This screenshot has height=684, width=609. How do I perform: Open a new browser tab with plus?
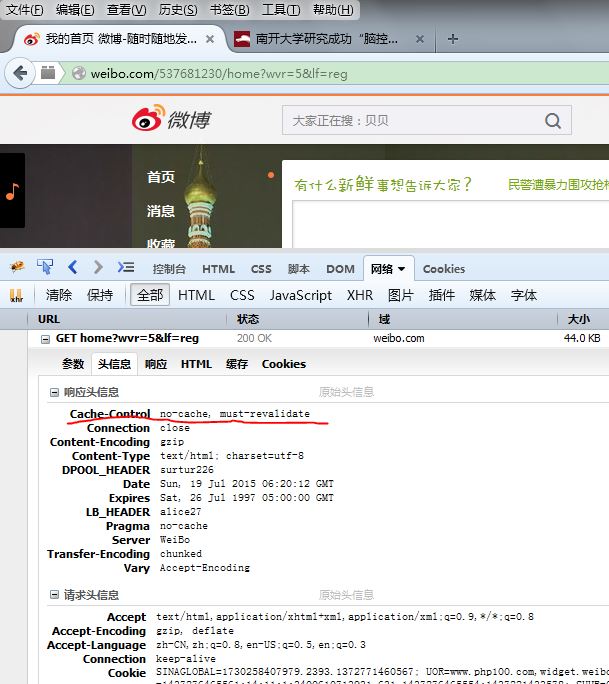tap(453, 39)
